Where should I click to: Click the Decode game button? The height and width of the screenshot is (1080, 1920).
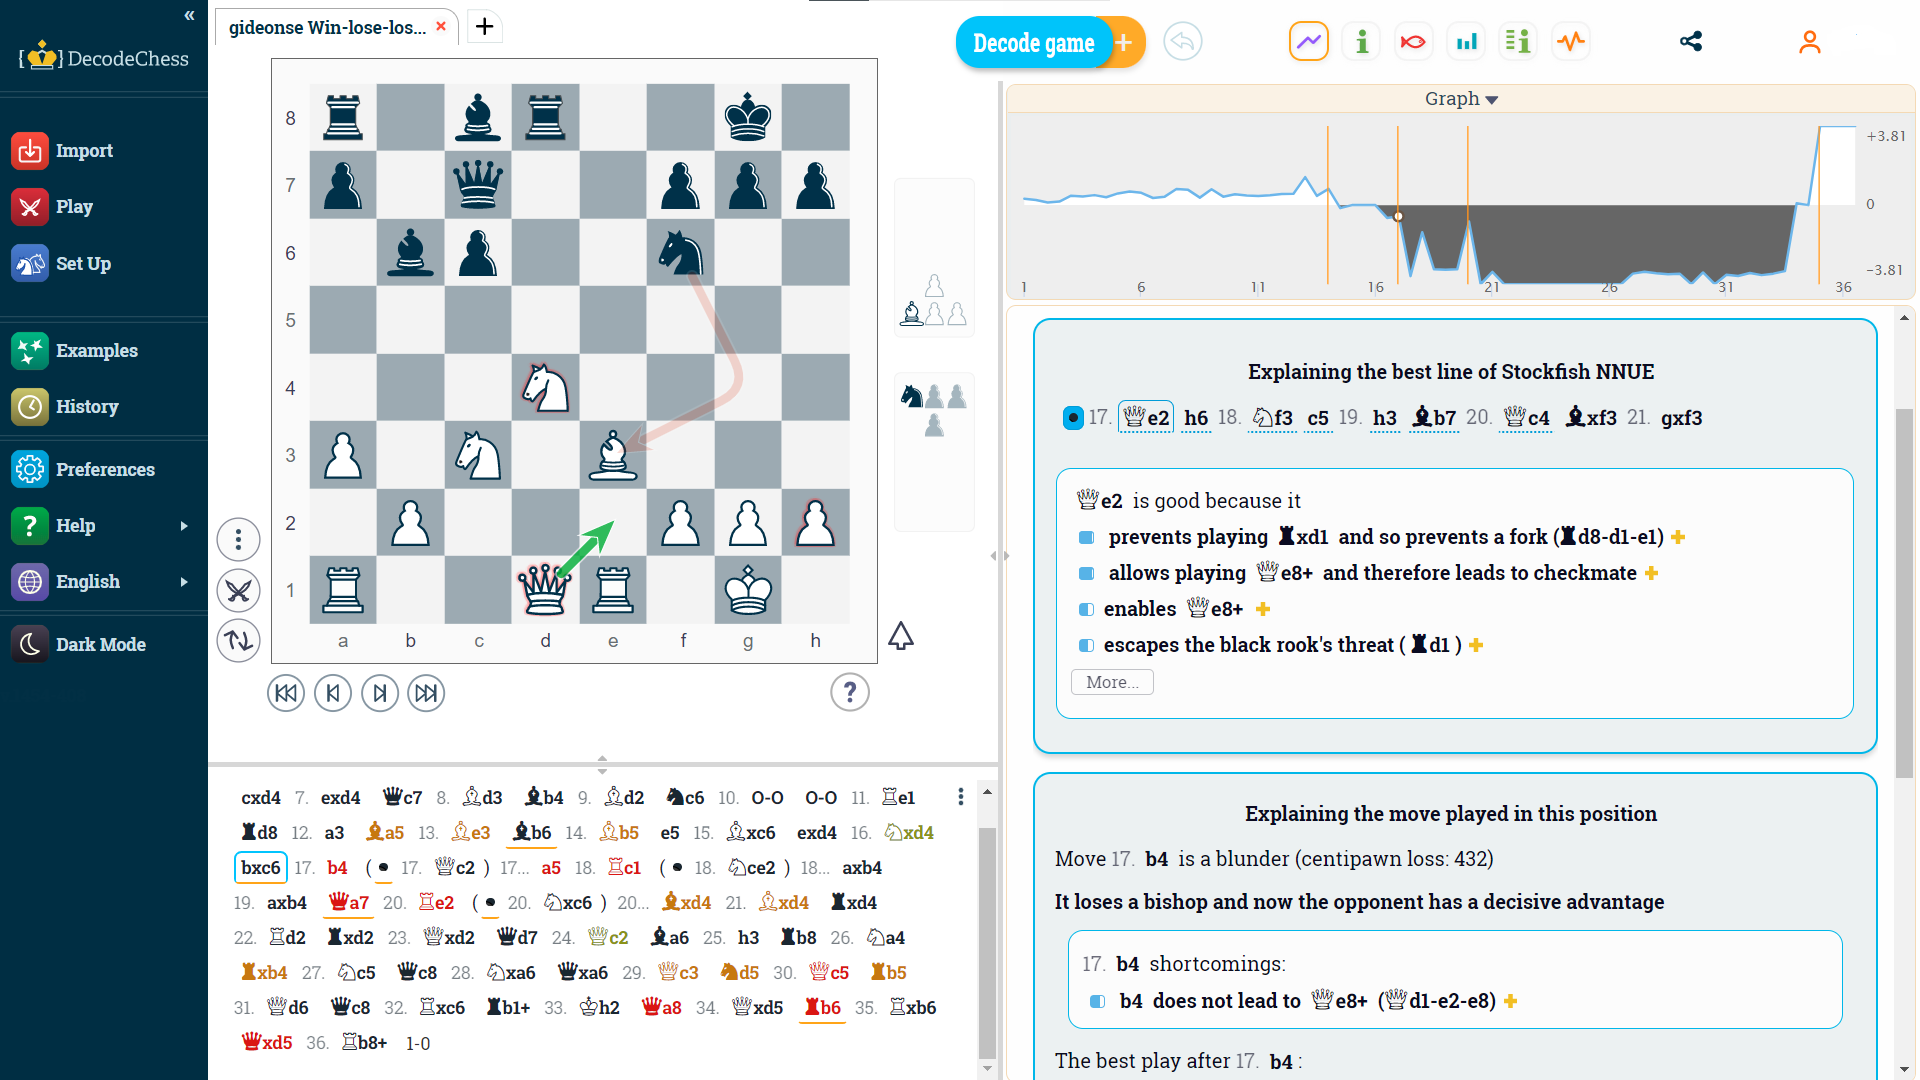pyautogui.click(x=1031, y=44)
